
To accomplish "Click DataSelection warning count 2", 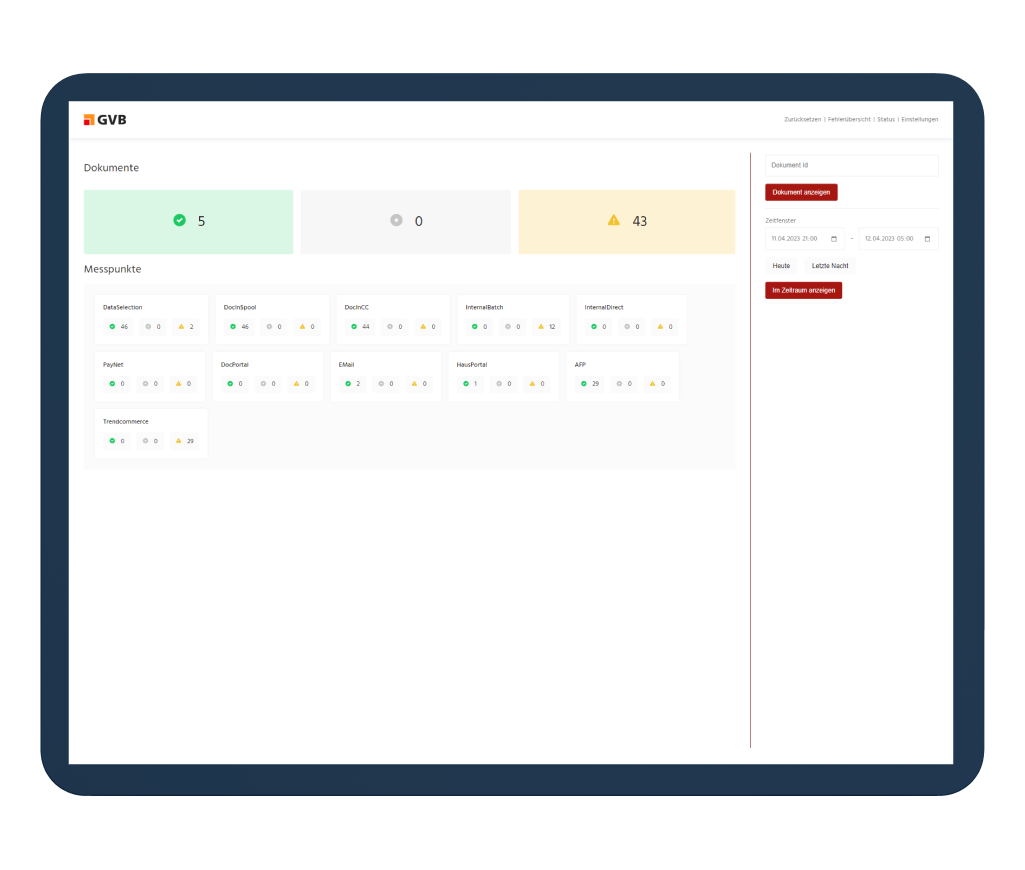I will pos(186,327).
